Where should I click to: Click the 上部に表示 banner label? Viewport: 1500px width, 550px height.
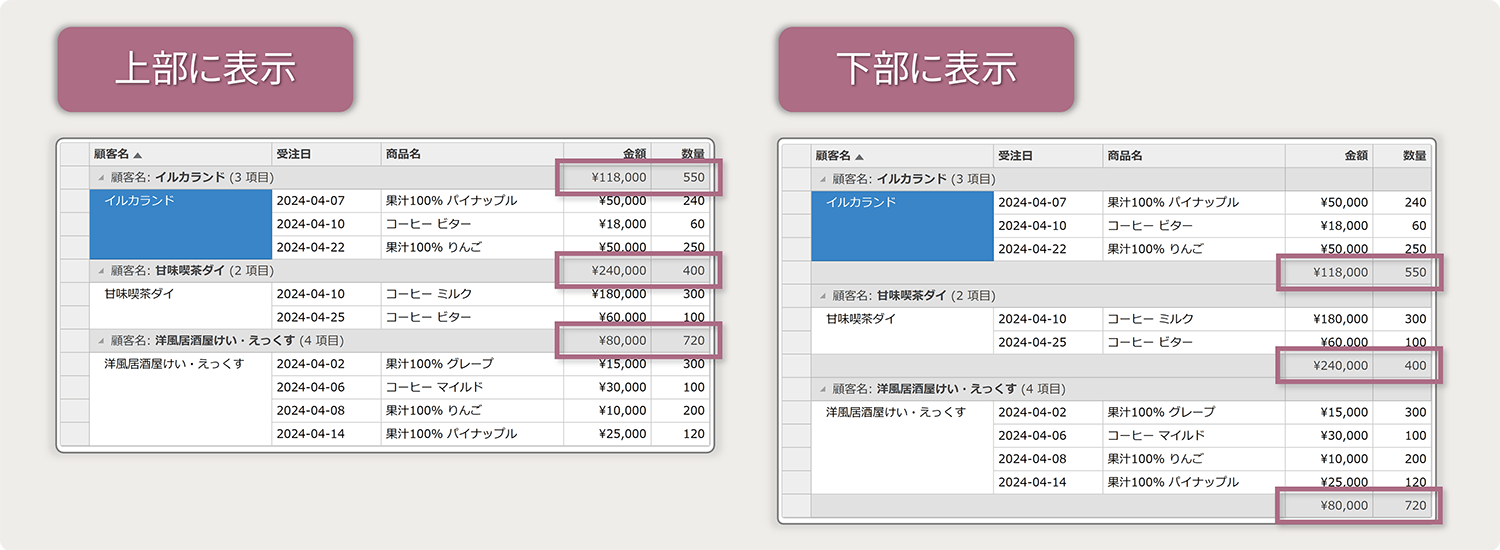point(205,69)
